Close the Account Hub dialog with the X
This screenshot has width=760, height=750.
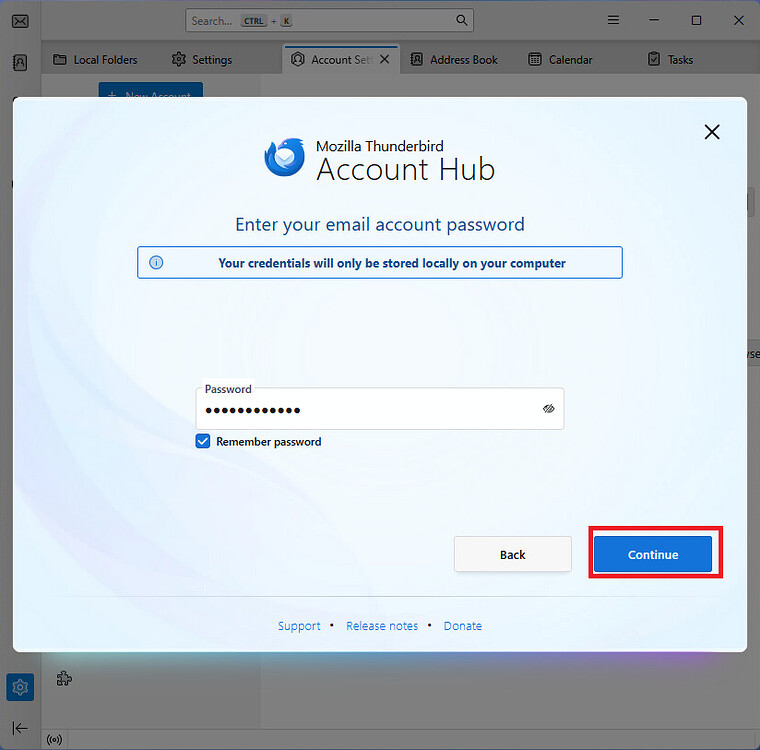712,132
